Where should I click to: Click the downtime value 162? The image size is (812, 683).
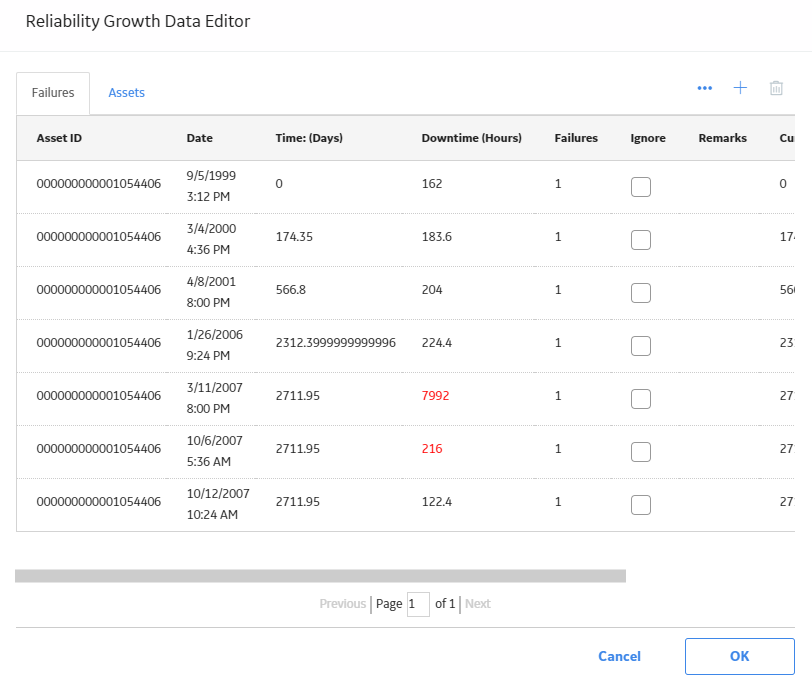pyautogui.click(x=431, y=184)
